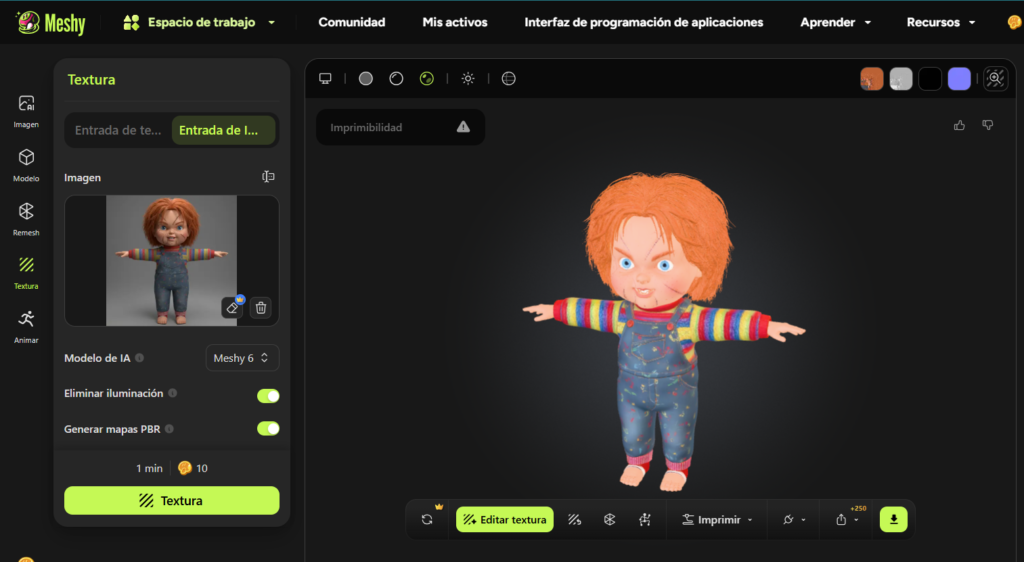Click the monitor display icon in viewport toolbar

click(325, 78)
